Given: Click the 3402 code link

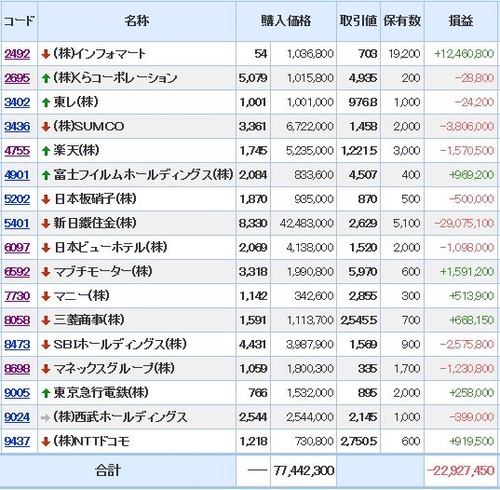Looking at the screenshot, I should click(x=17, y=102).
